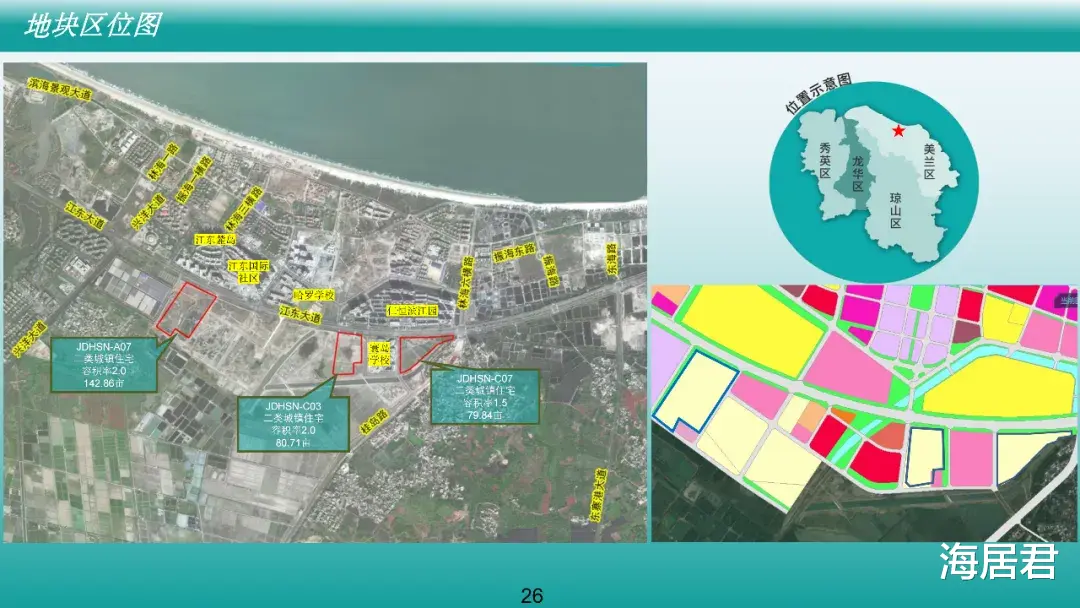The image size is (1080, 608).
Task: Select 美兰区 on the location map
Action: [929, 161]
